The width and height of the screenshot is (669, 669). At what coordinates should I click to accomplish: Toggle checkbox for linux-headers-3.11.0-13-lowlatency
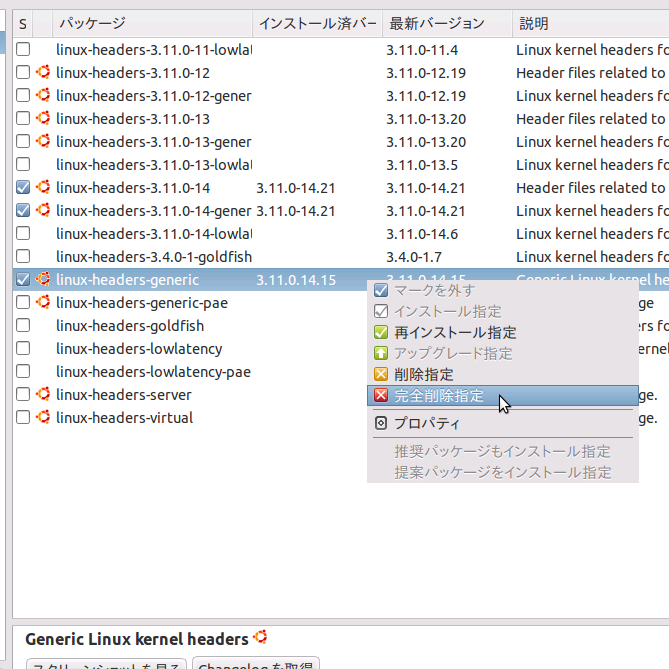23,165
